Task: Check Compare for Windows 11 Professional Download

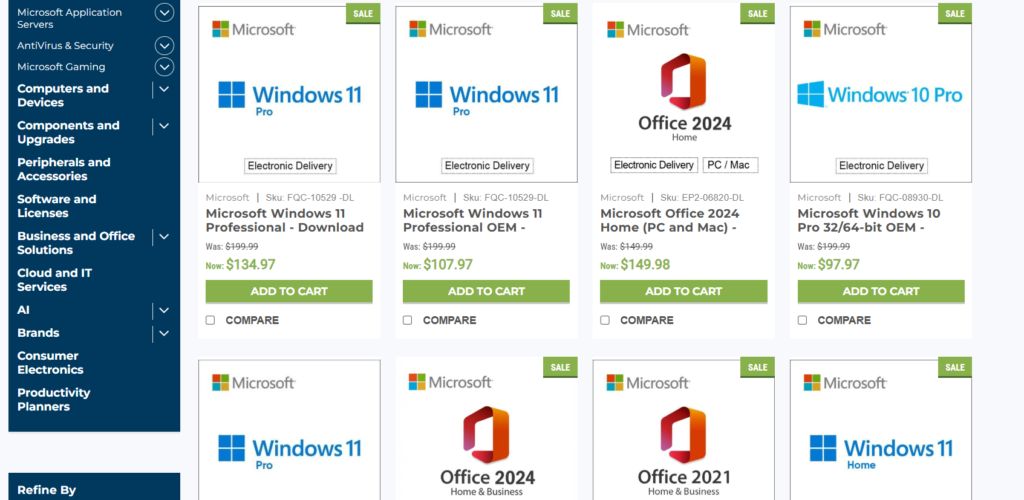Action: pos(210,320)
